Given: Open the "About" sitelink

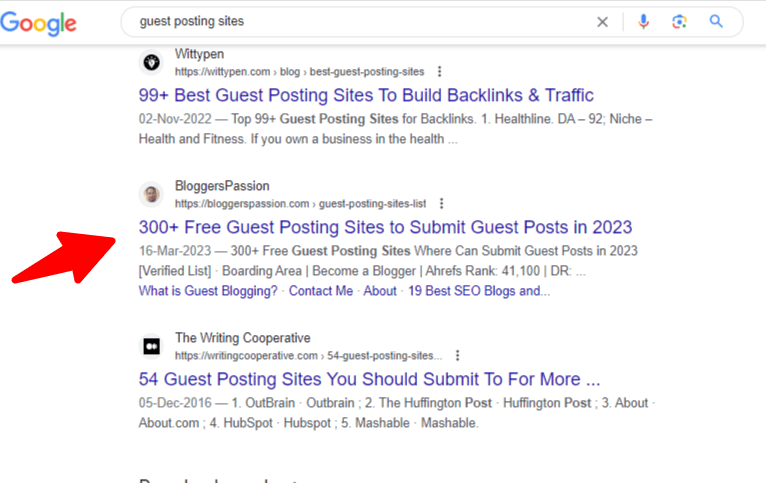Looking at the screenshot, I should pyautogui.click(x=380, y=291).
